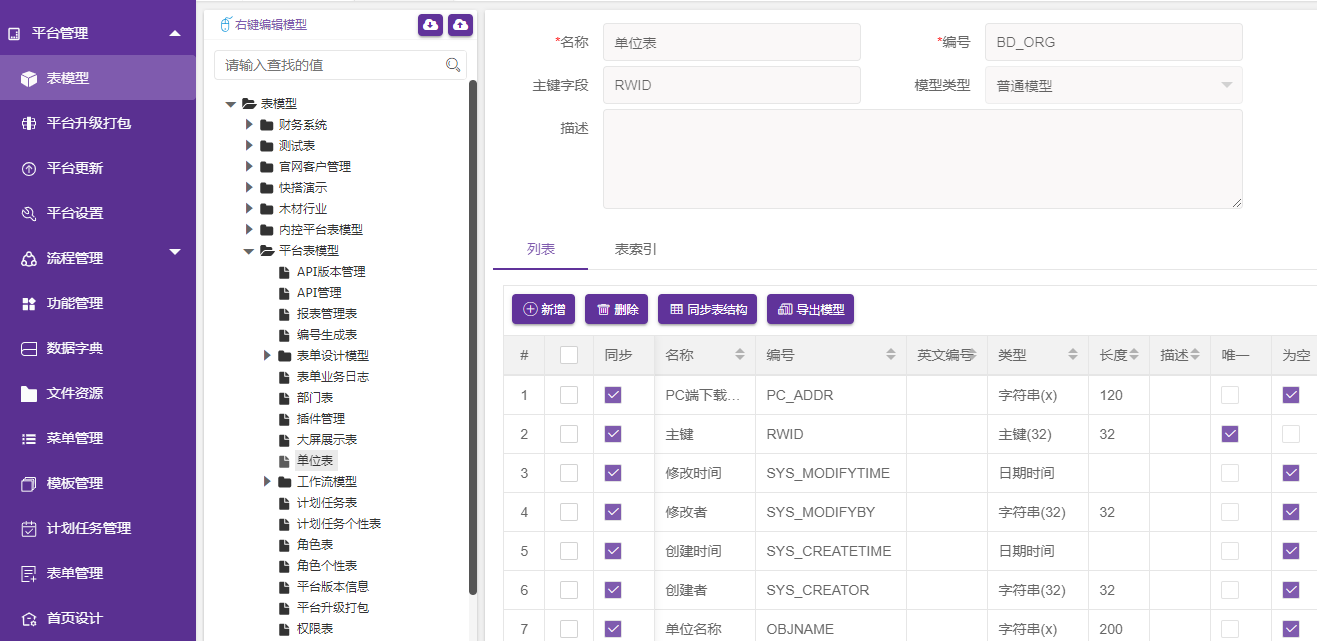Uncheck 同步 checkbox for PC_ADDR row

(x=614, y=395)
